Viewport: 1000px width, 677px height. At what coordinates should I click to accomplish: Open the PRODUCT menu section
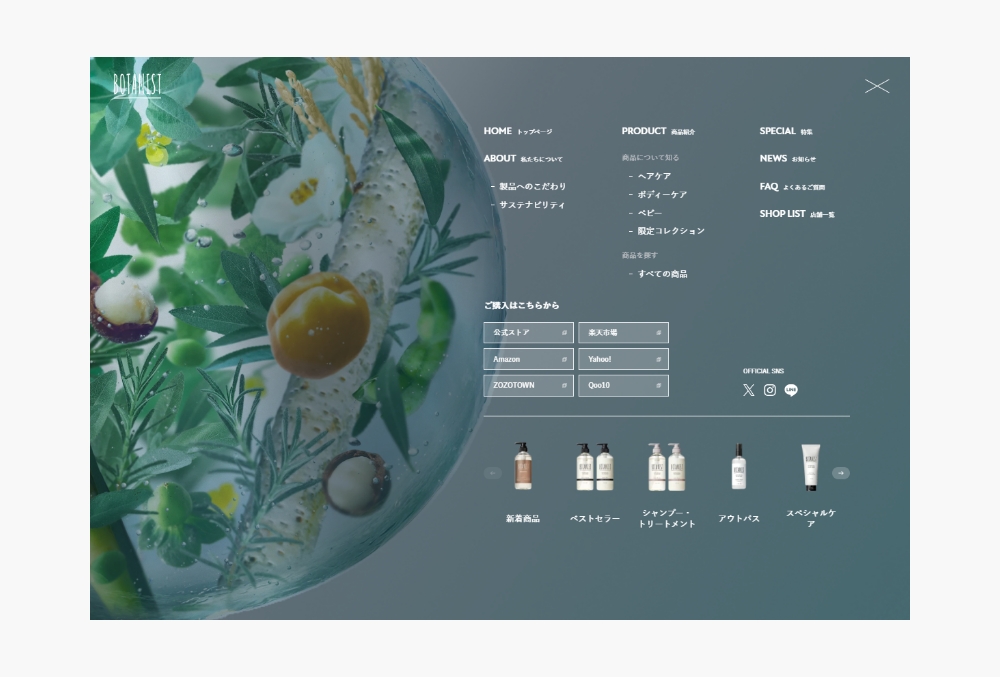click(x=644, y=131)
